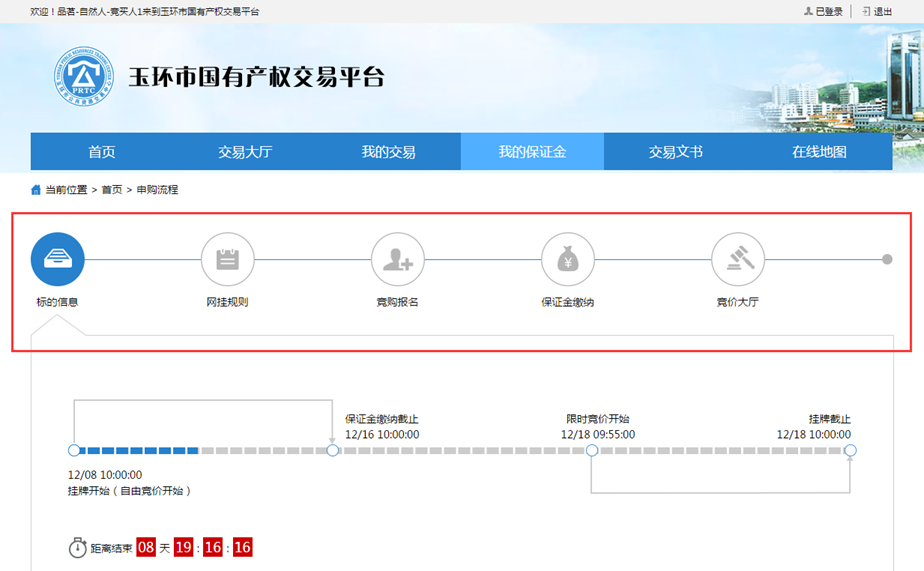Image resolution: width=924 pixels, height=571 pixels.
Task: Click the 保证金缴纳截止 timeline marker
Action: point(333,451)
